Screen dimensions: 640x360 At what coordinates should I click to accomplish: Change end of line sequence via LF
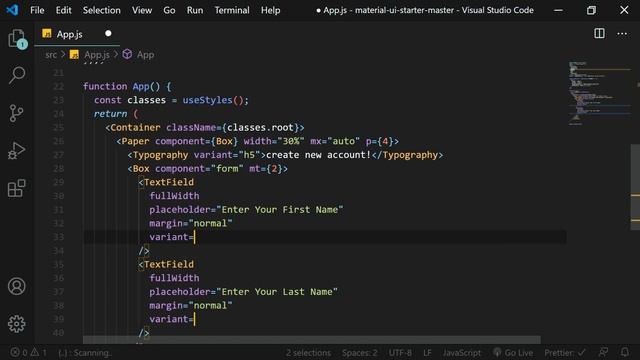pos(427,353)
